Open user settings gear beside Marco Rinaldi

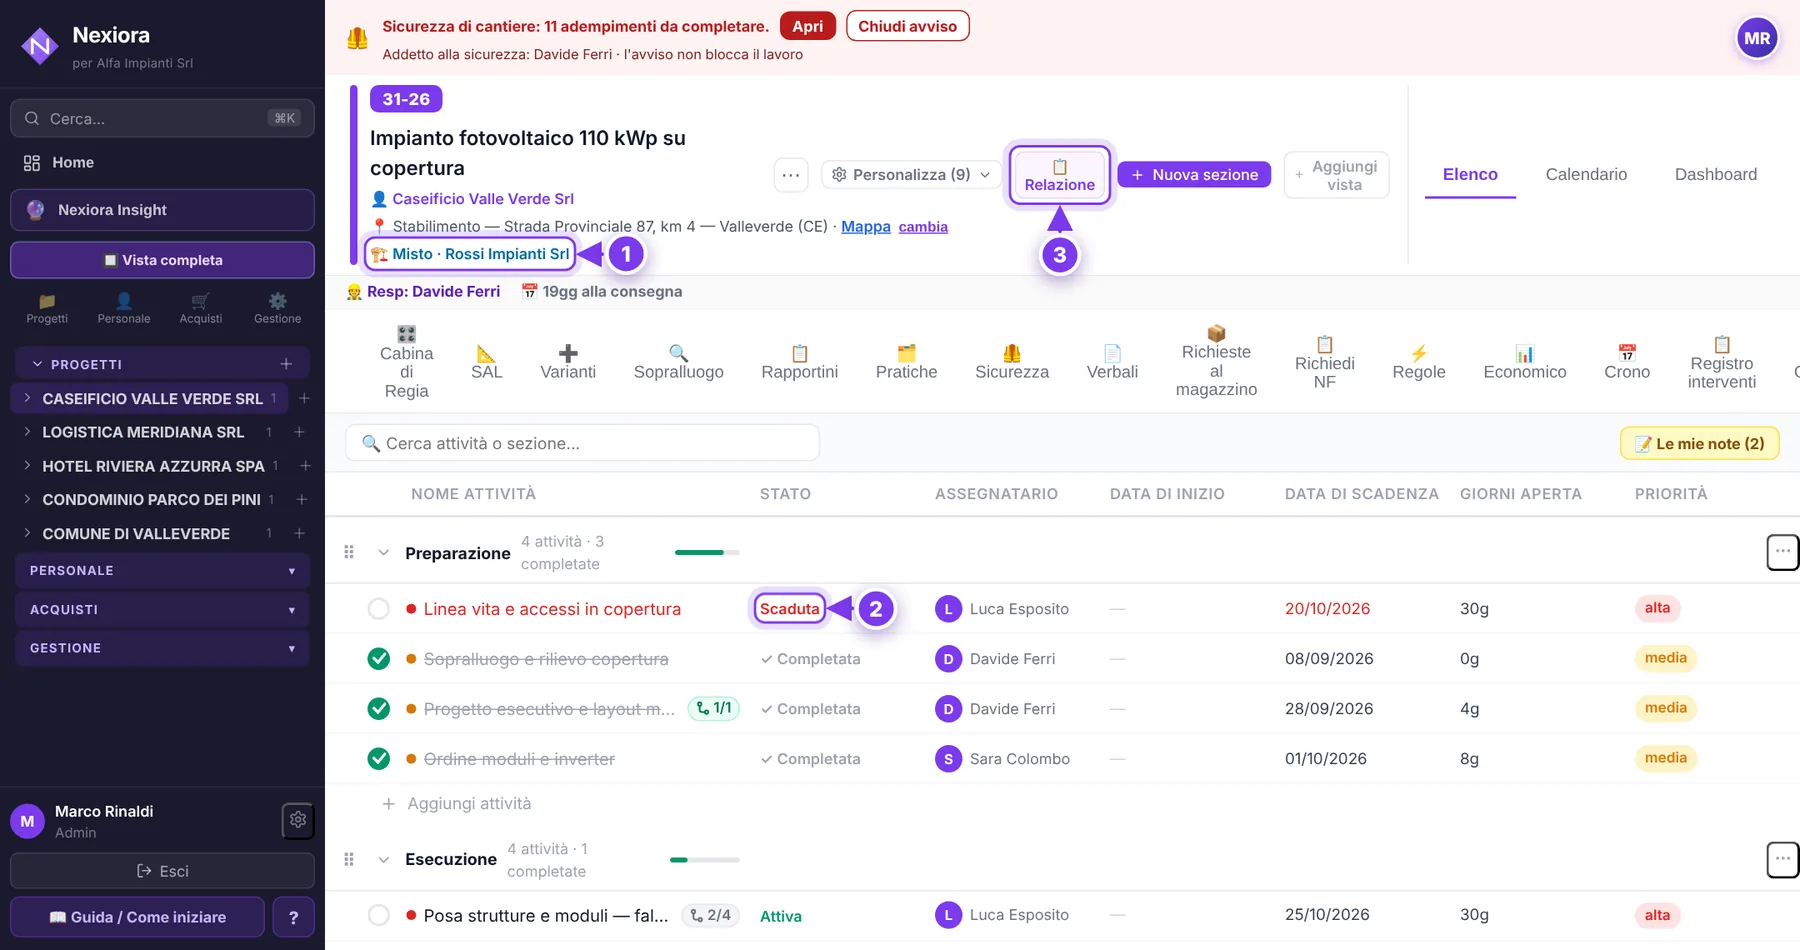(x=298, y=821)
